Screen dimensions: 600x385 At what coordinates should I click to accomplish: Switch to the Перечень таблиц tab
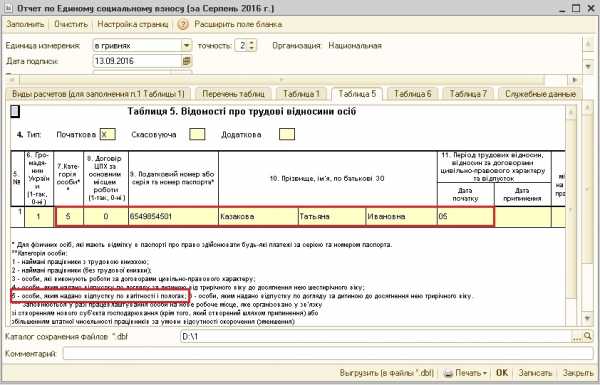pos(233,94)
